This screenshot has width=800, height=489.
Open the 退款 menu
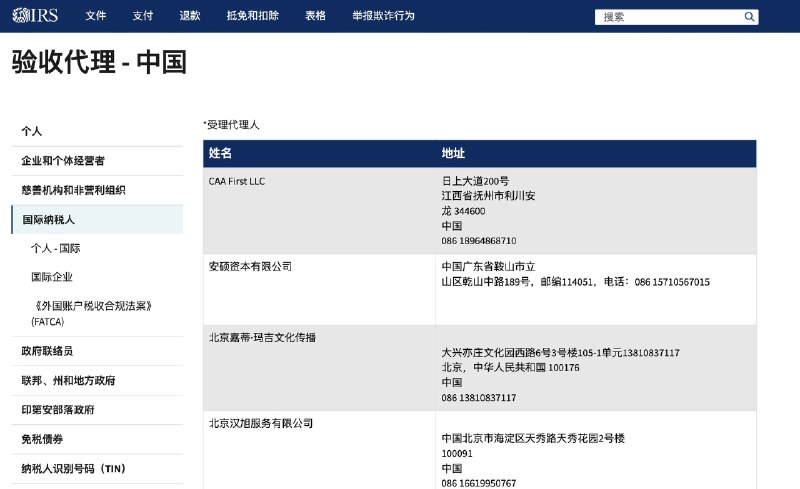coord(190,16)
